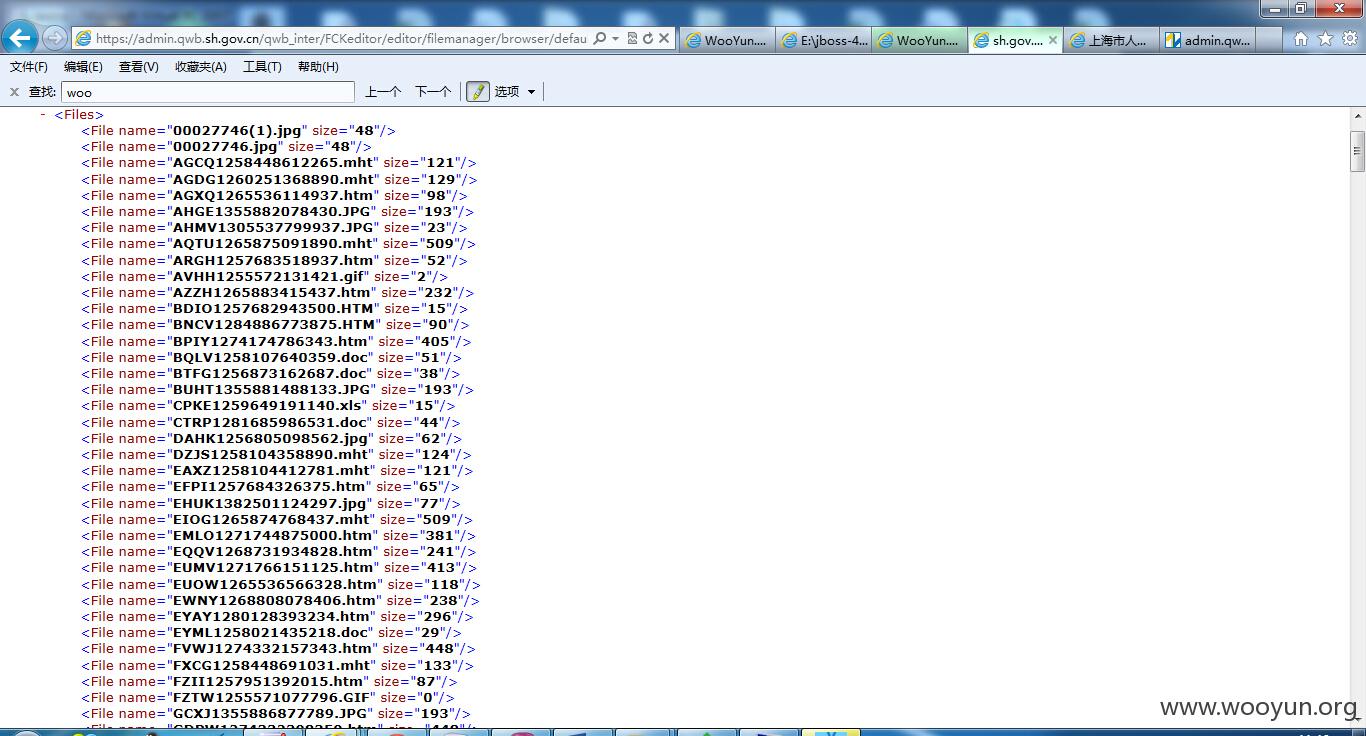The image size is (1366, 736).
Task: Click file name CPKE1259649191140.xls
Action: tap(268, 406)
